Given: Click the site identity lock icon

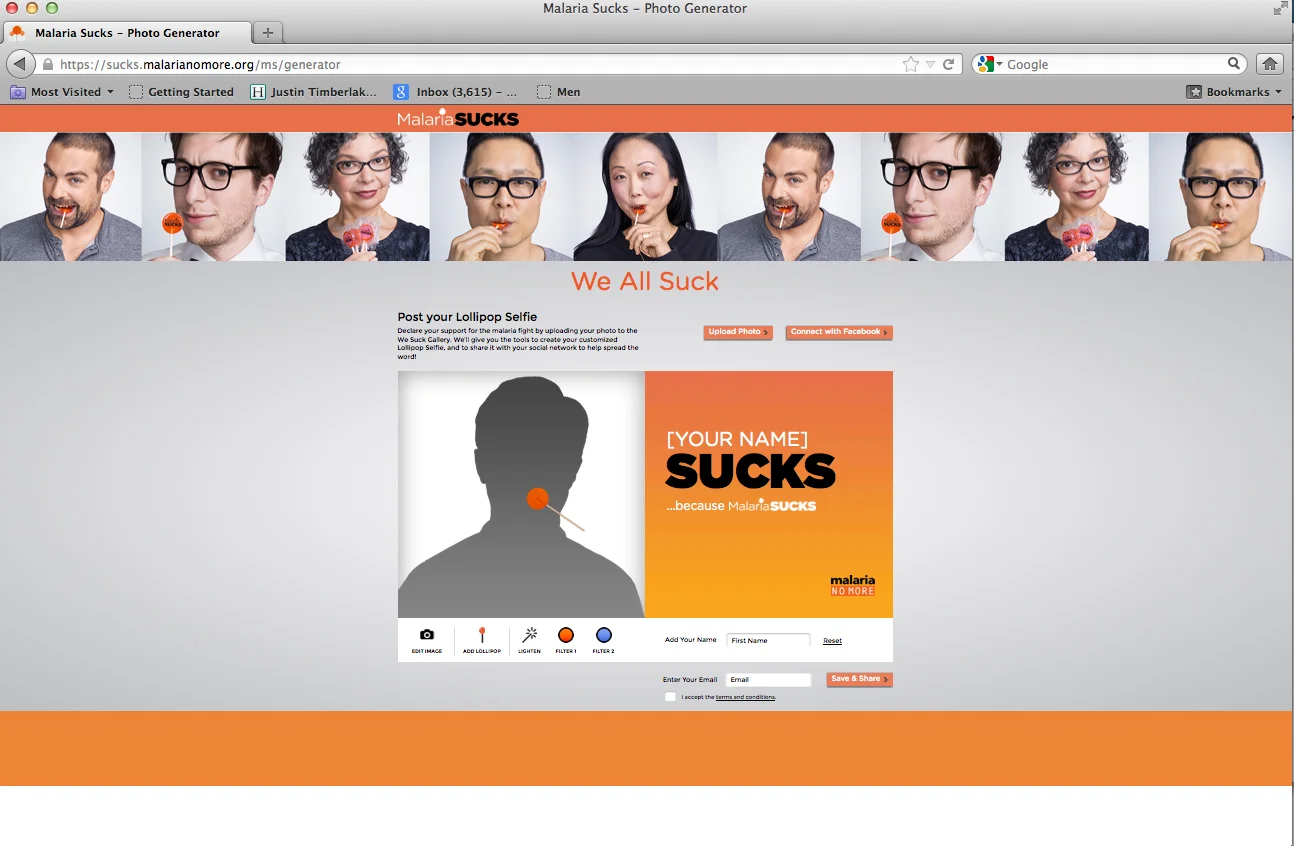Looking at the screenshot, I should [47, 64].
